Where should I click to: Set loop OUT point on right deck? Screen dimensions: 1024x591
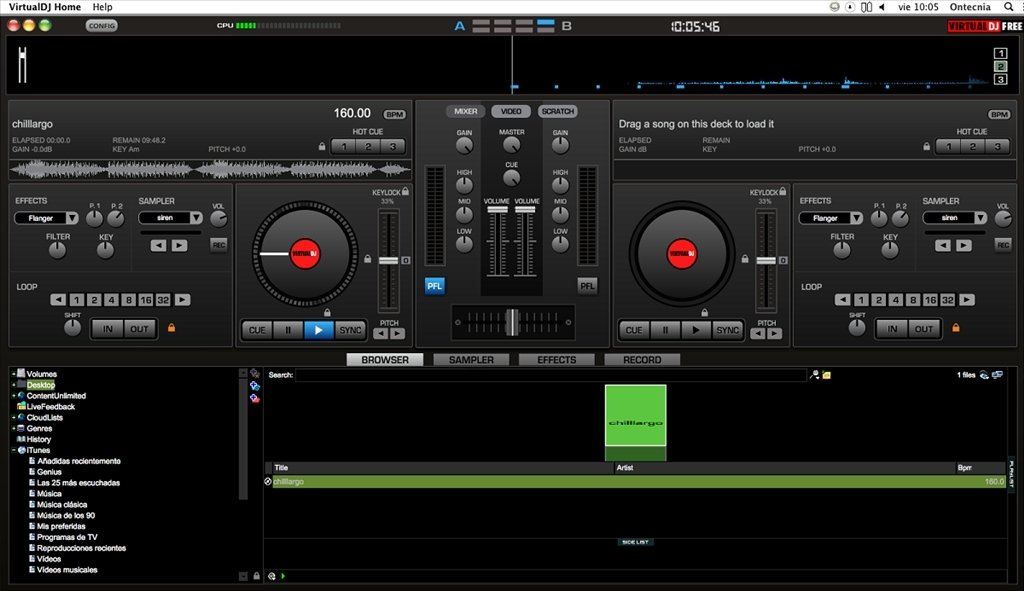pyautogui.click(x=923, y=328)
